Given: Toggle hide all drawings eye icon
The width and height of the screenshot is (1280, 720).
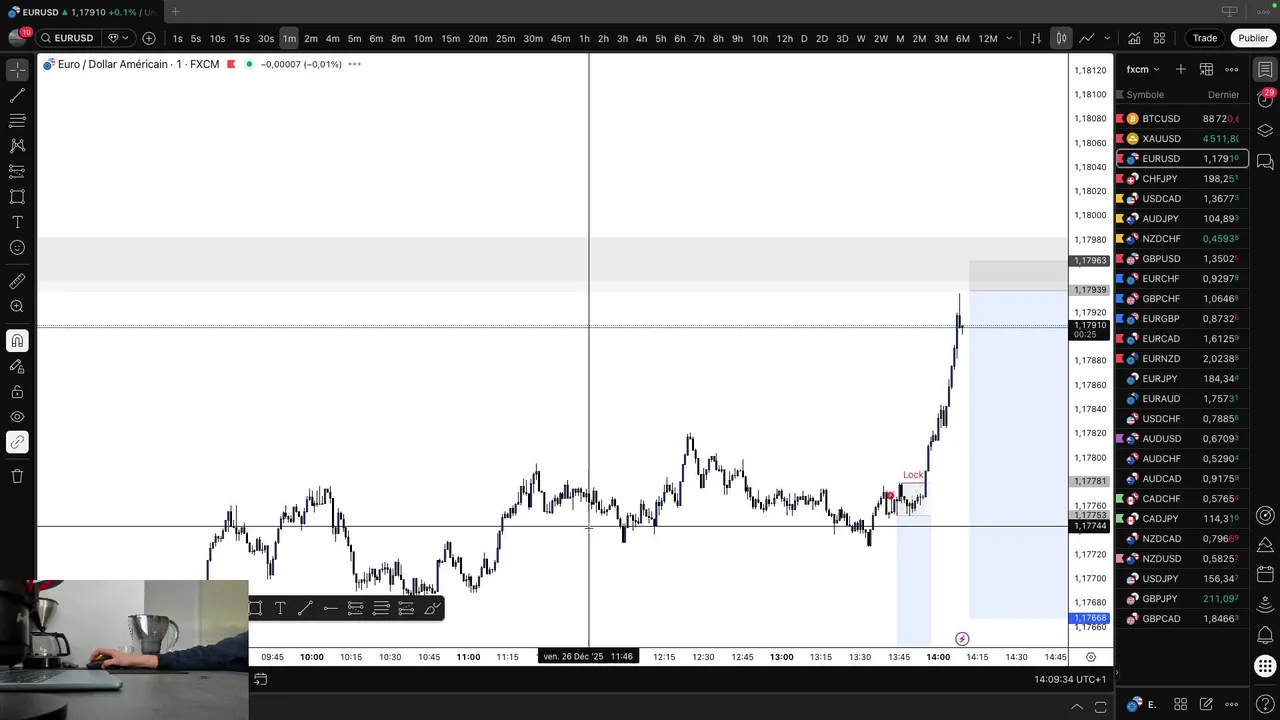Looking at the screenshot, I should coord(17,417).
